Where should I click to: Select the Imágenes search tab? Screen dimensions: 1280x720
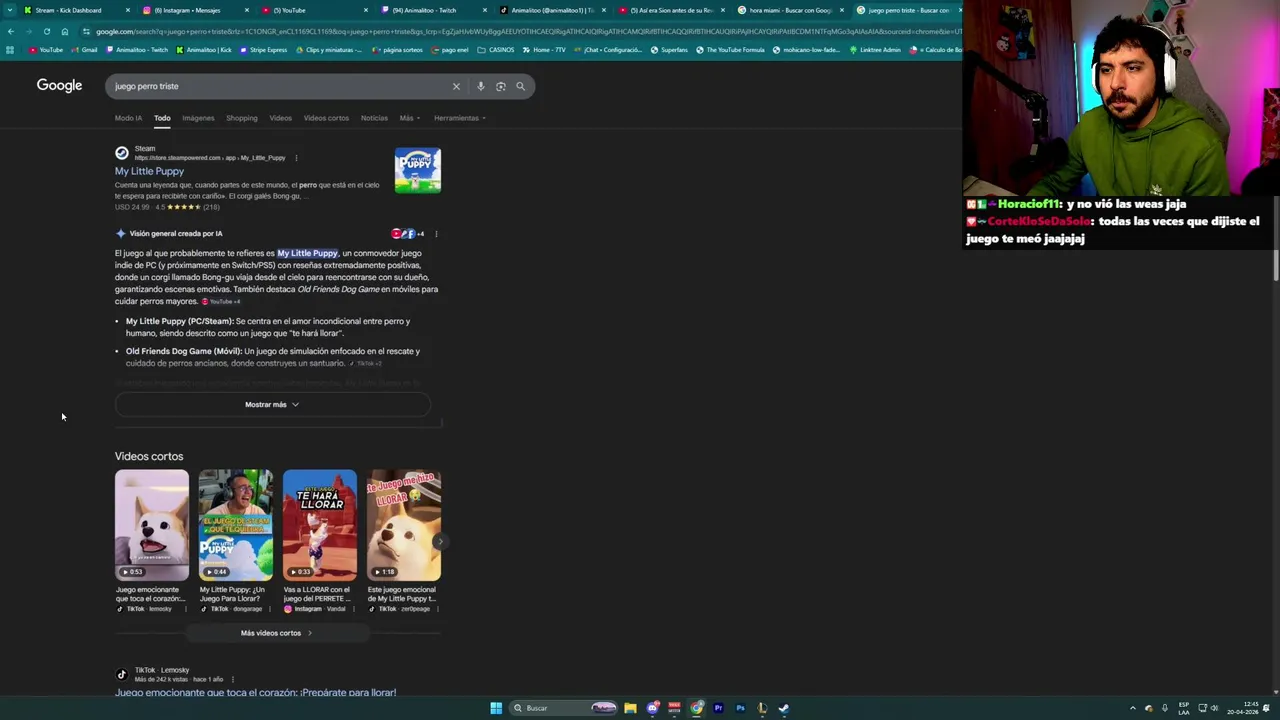coord(198,118)
